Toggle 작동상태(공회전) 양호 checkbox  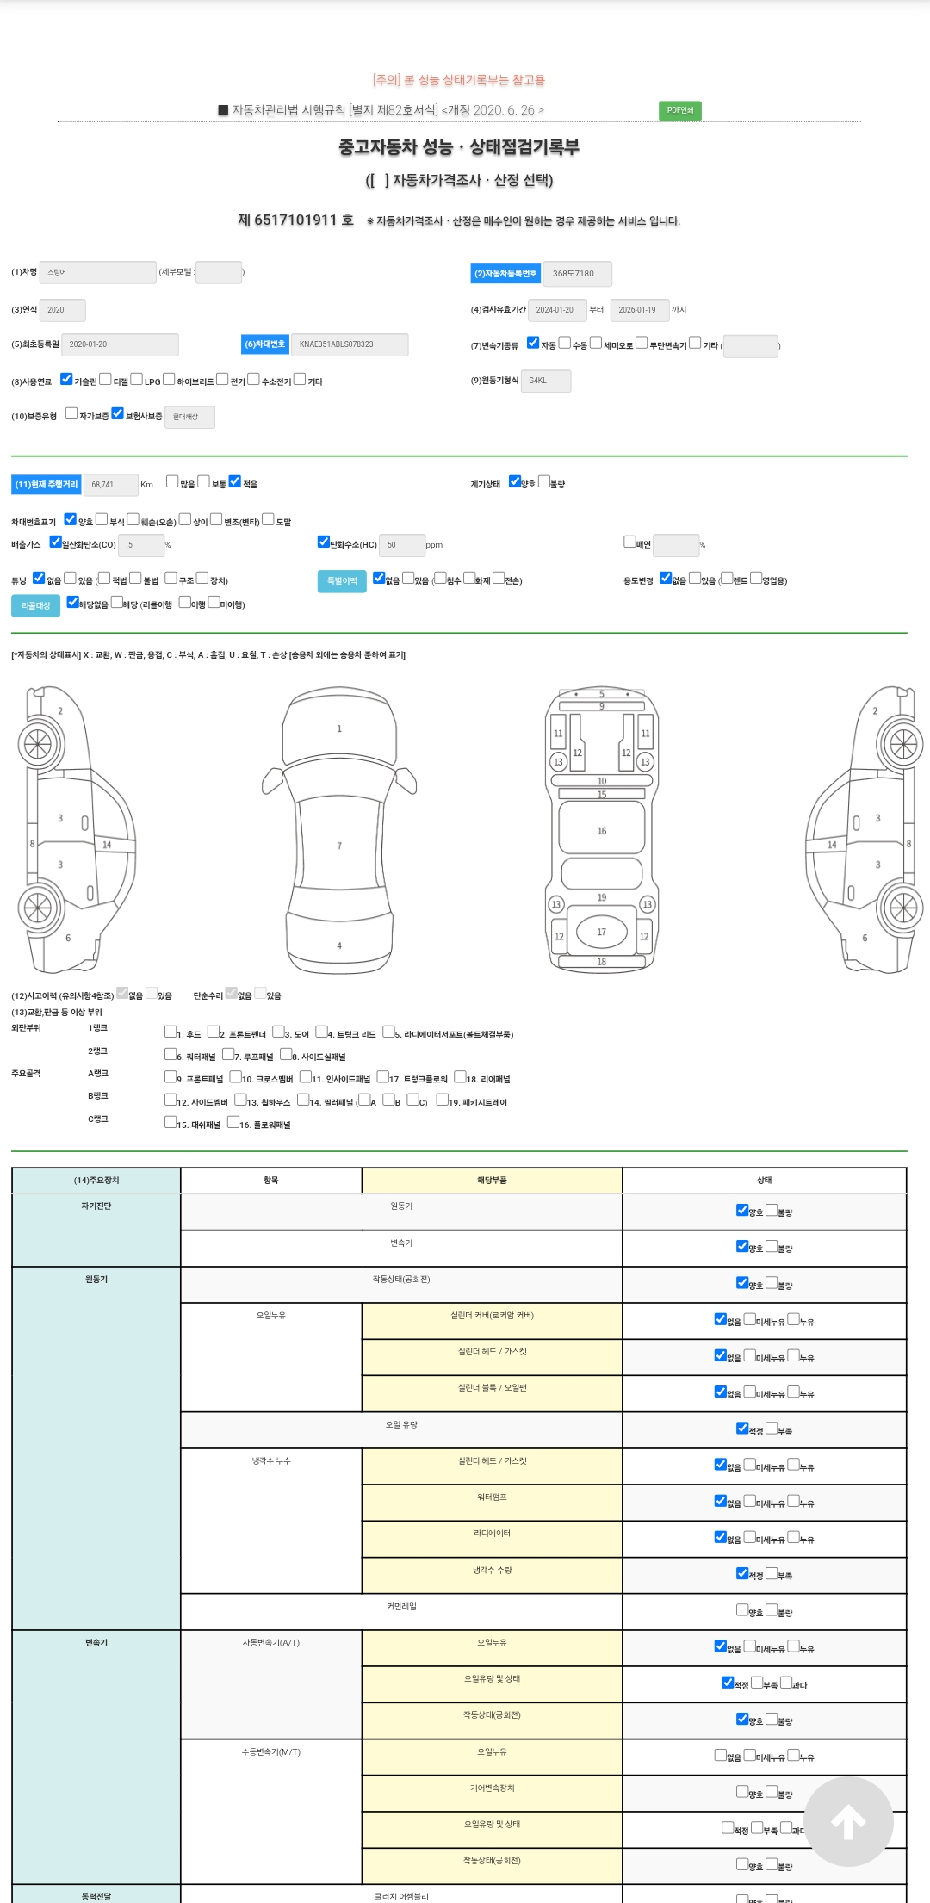742,1282
